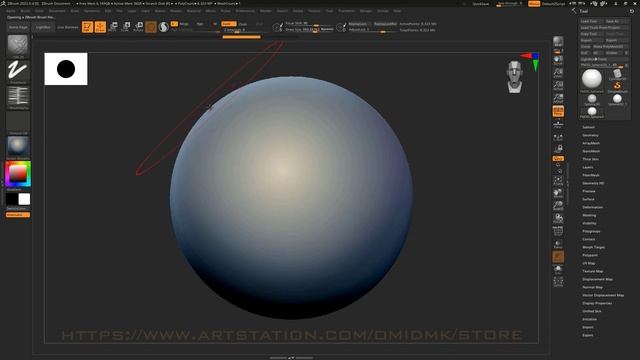
Task: Click the Zoom canvas icon
Action: click(558, 73)
